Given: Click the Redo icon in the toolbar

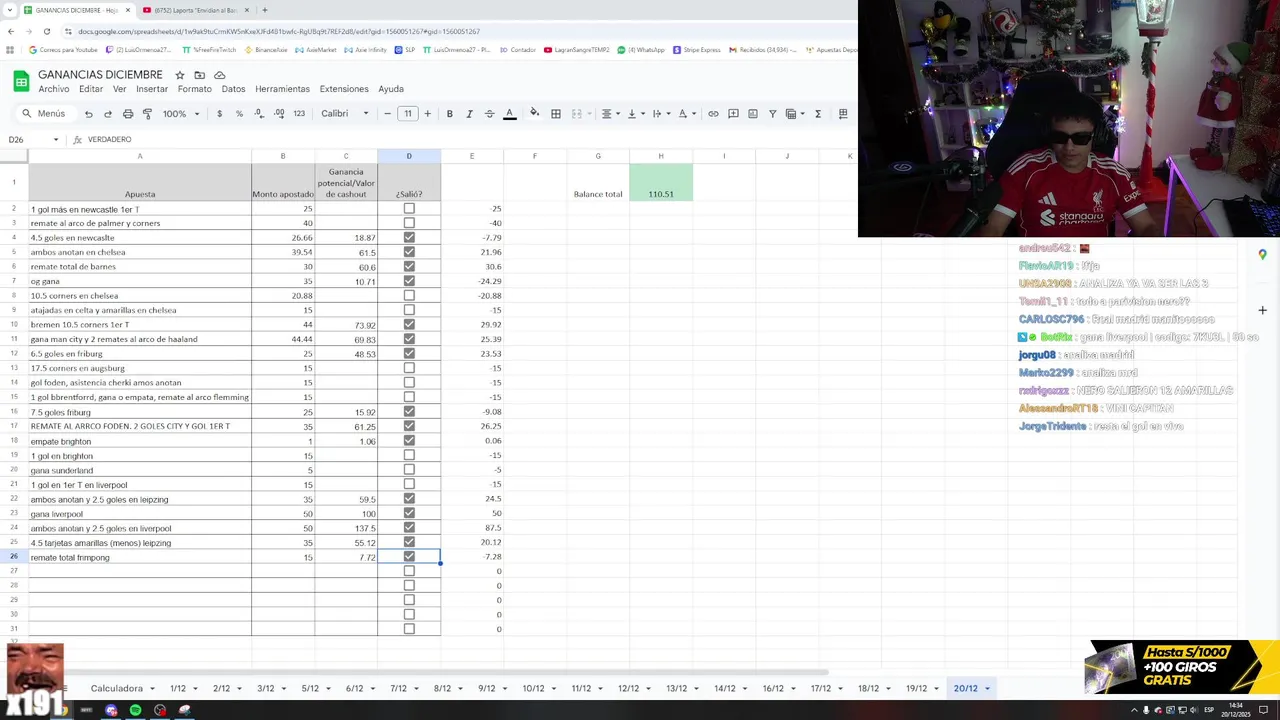Looking at the screenshot, I should pyautogui.click(x=108, y=114).
